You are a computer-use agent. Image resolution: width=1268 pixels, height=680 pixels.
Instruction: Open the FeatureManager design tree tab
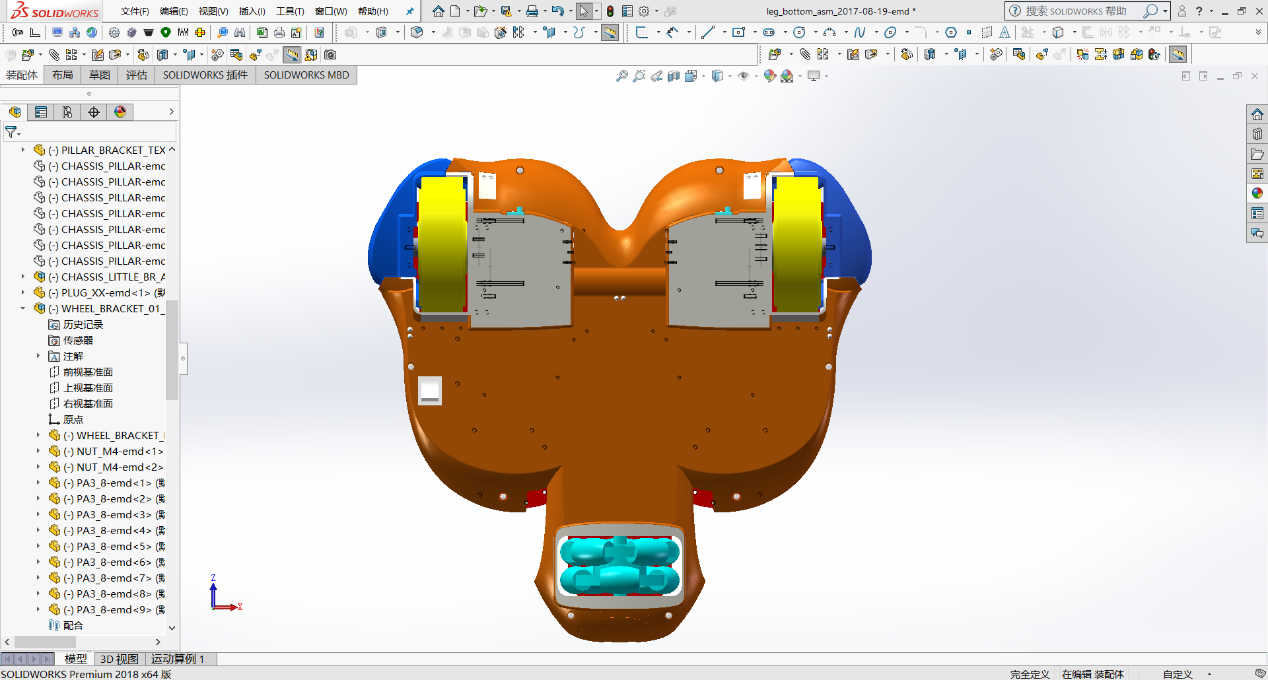pos(14,112)
